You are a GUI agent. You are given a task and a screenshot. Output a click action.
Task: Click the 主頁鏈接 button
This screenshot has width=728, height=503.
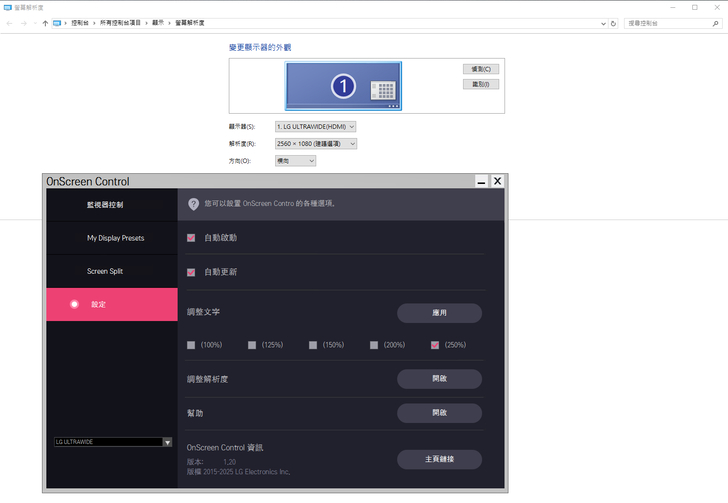coord(439,459)
